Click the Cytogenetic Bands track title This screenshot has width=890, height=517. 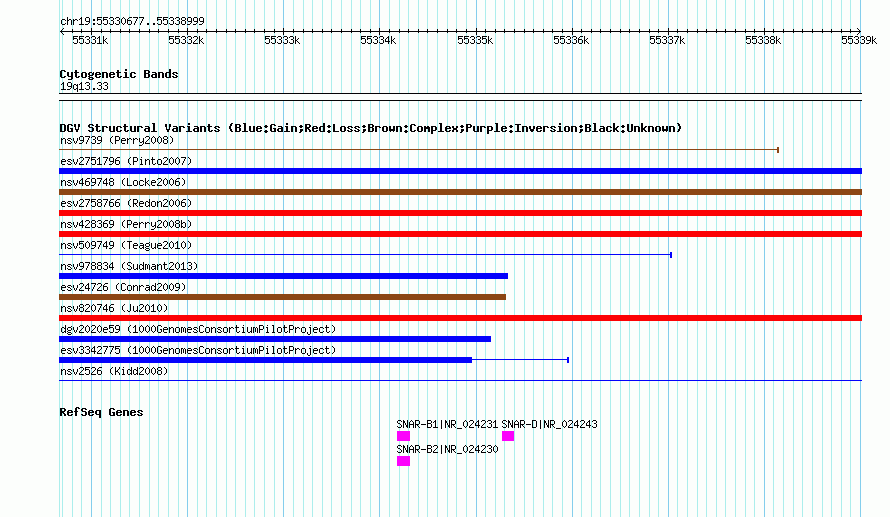[x=119, y=74]
